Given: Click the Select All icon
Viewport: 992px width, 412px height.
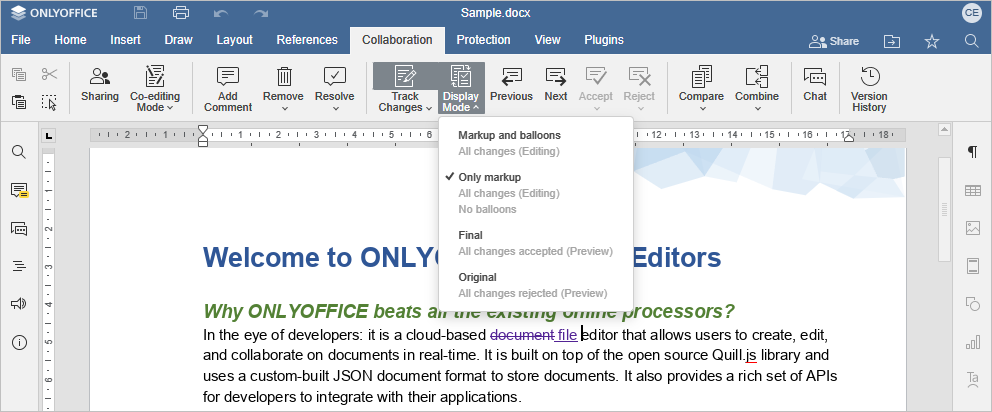Looking at the screenshot, I should click(49, 102).
